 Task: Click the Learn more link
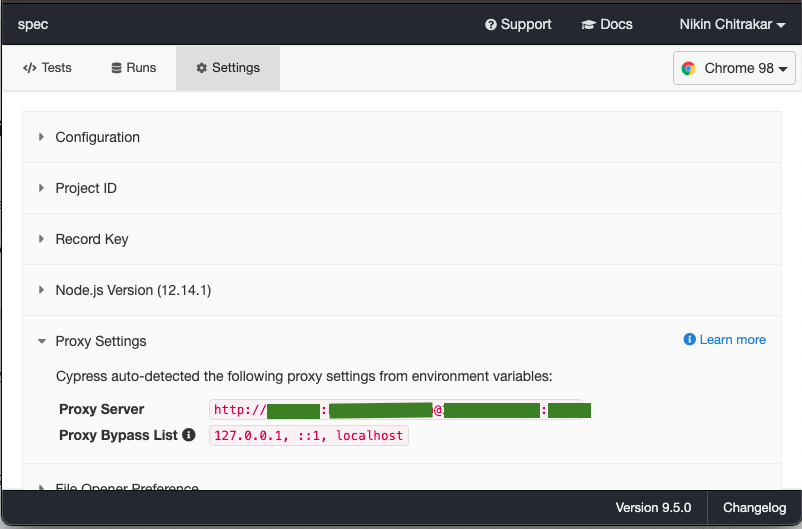coord(725,340)
